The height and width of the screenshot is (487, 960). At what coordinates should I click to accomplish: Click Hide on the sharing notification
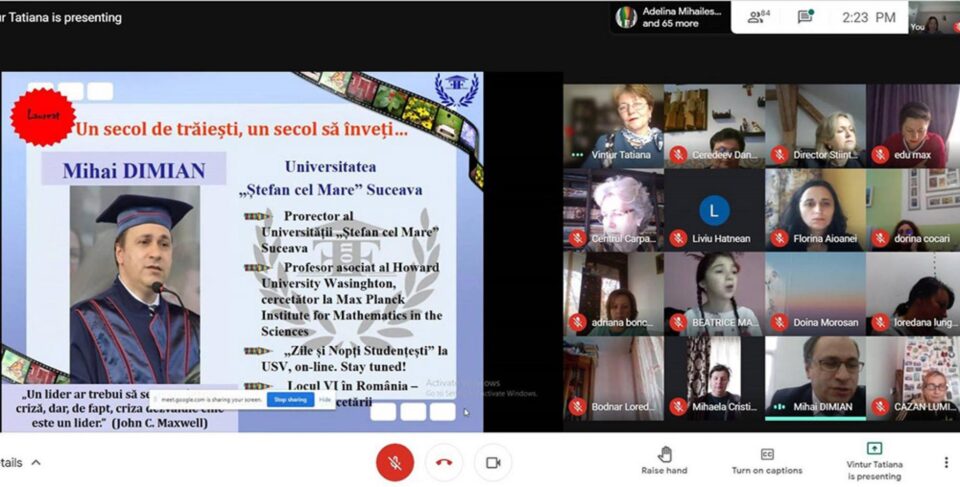325,399
